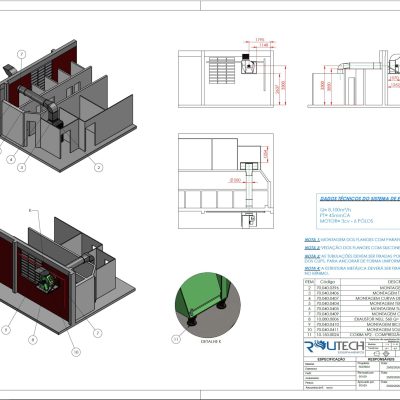
Task: Select balloon 3 below the upper isometric view
Action: [22, 167]
